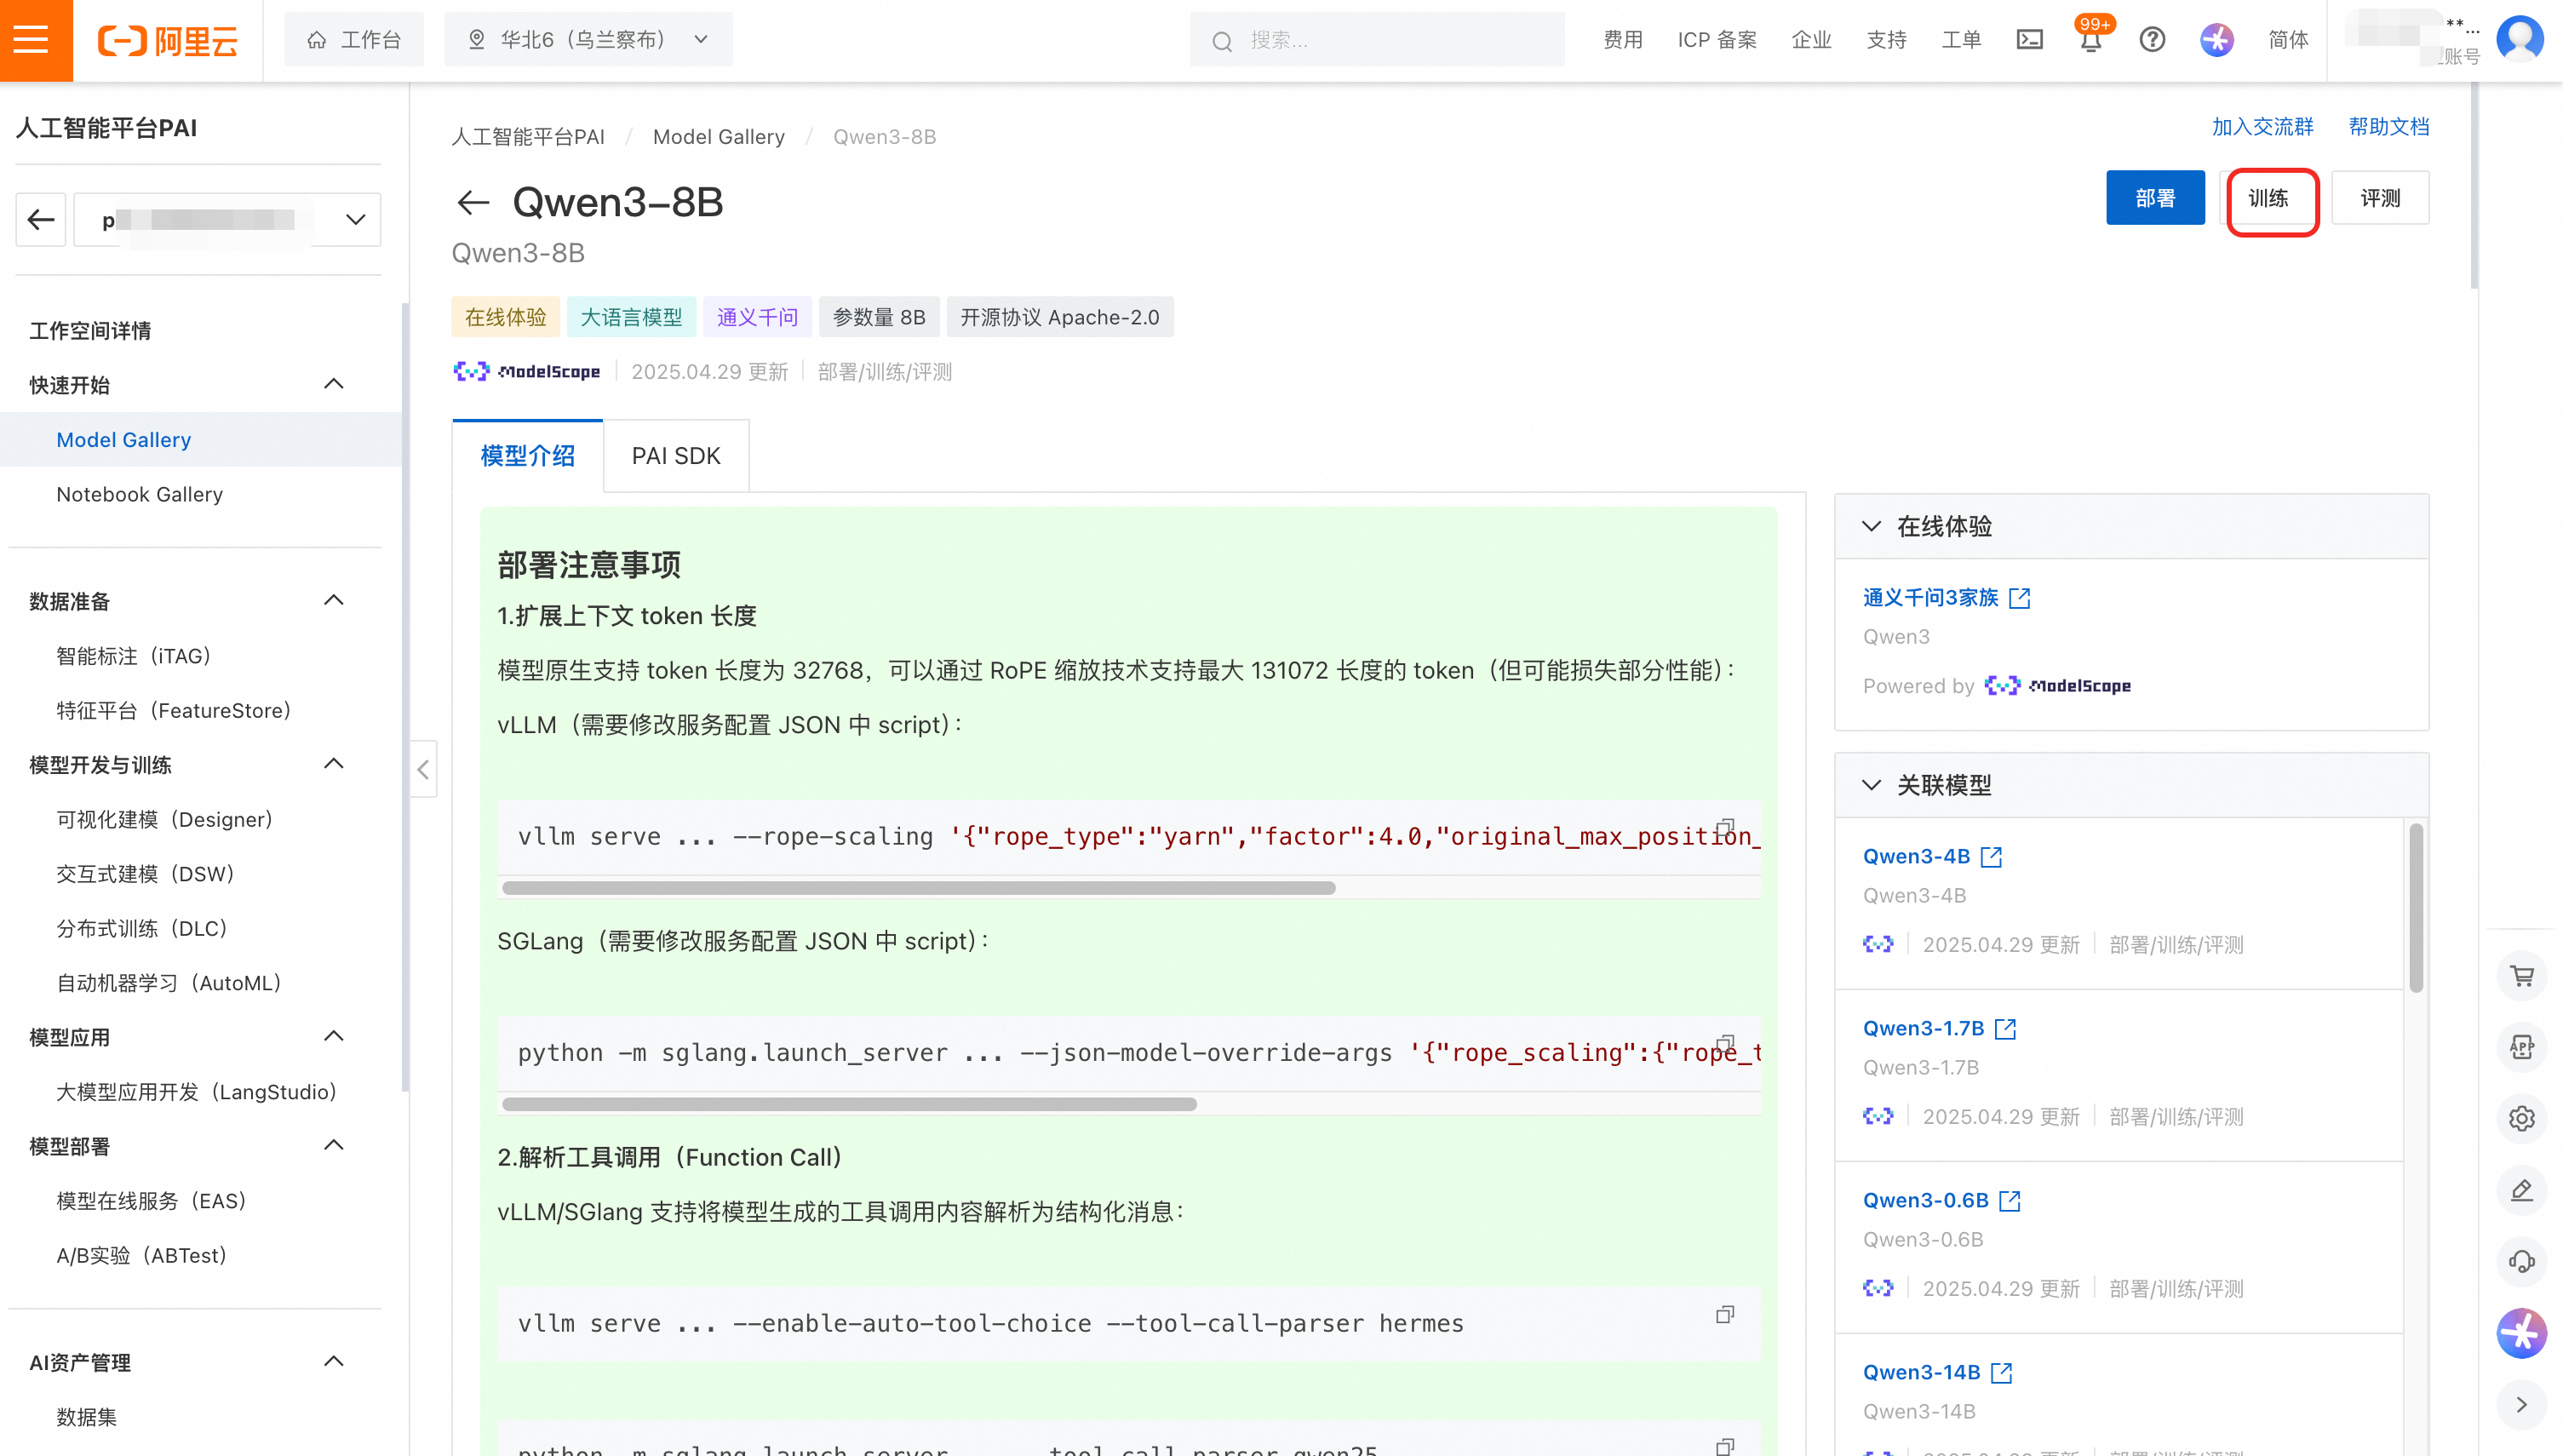Screen dimensions: 2563x1456
Task: Collapse the 数据准备 section
Action: tap(334, 600)
